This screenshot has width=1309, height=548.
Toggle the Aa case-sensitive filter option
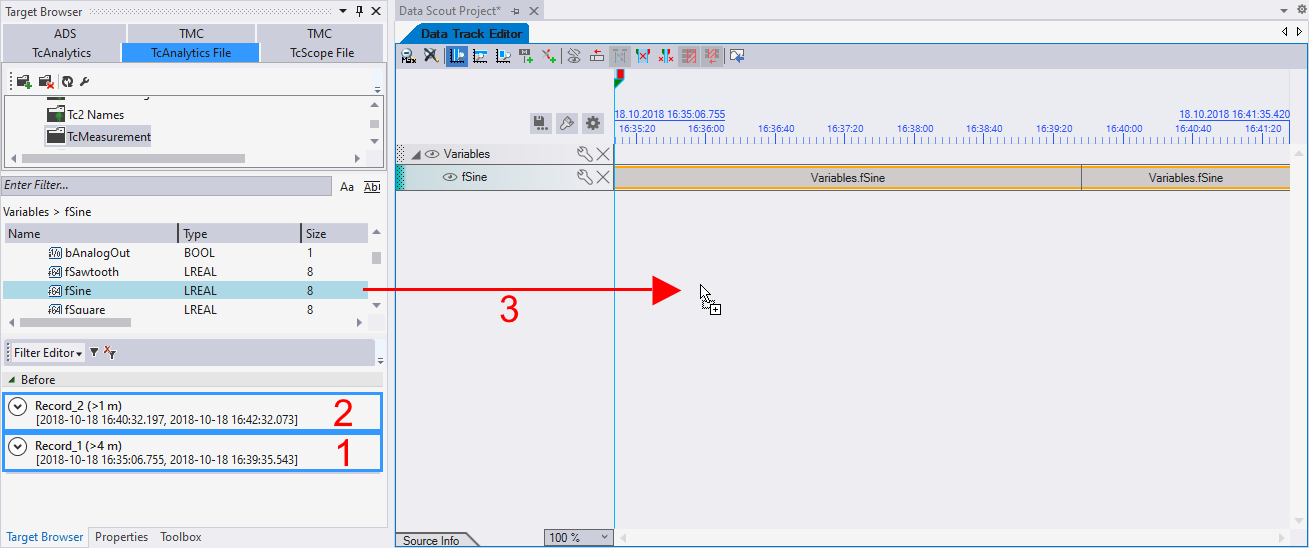coord(347,187)
